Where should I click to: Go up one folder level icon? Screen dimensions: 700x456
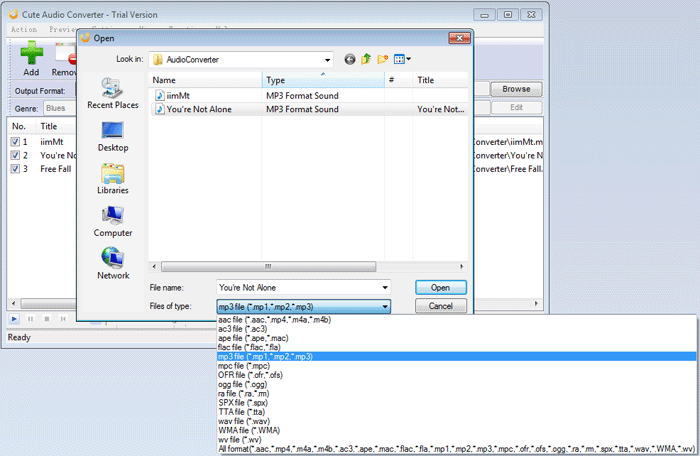tap(366, 59)
